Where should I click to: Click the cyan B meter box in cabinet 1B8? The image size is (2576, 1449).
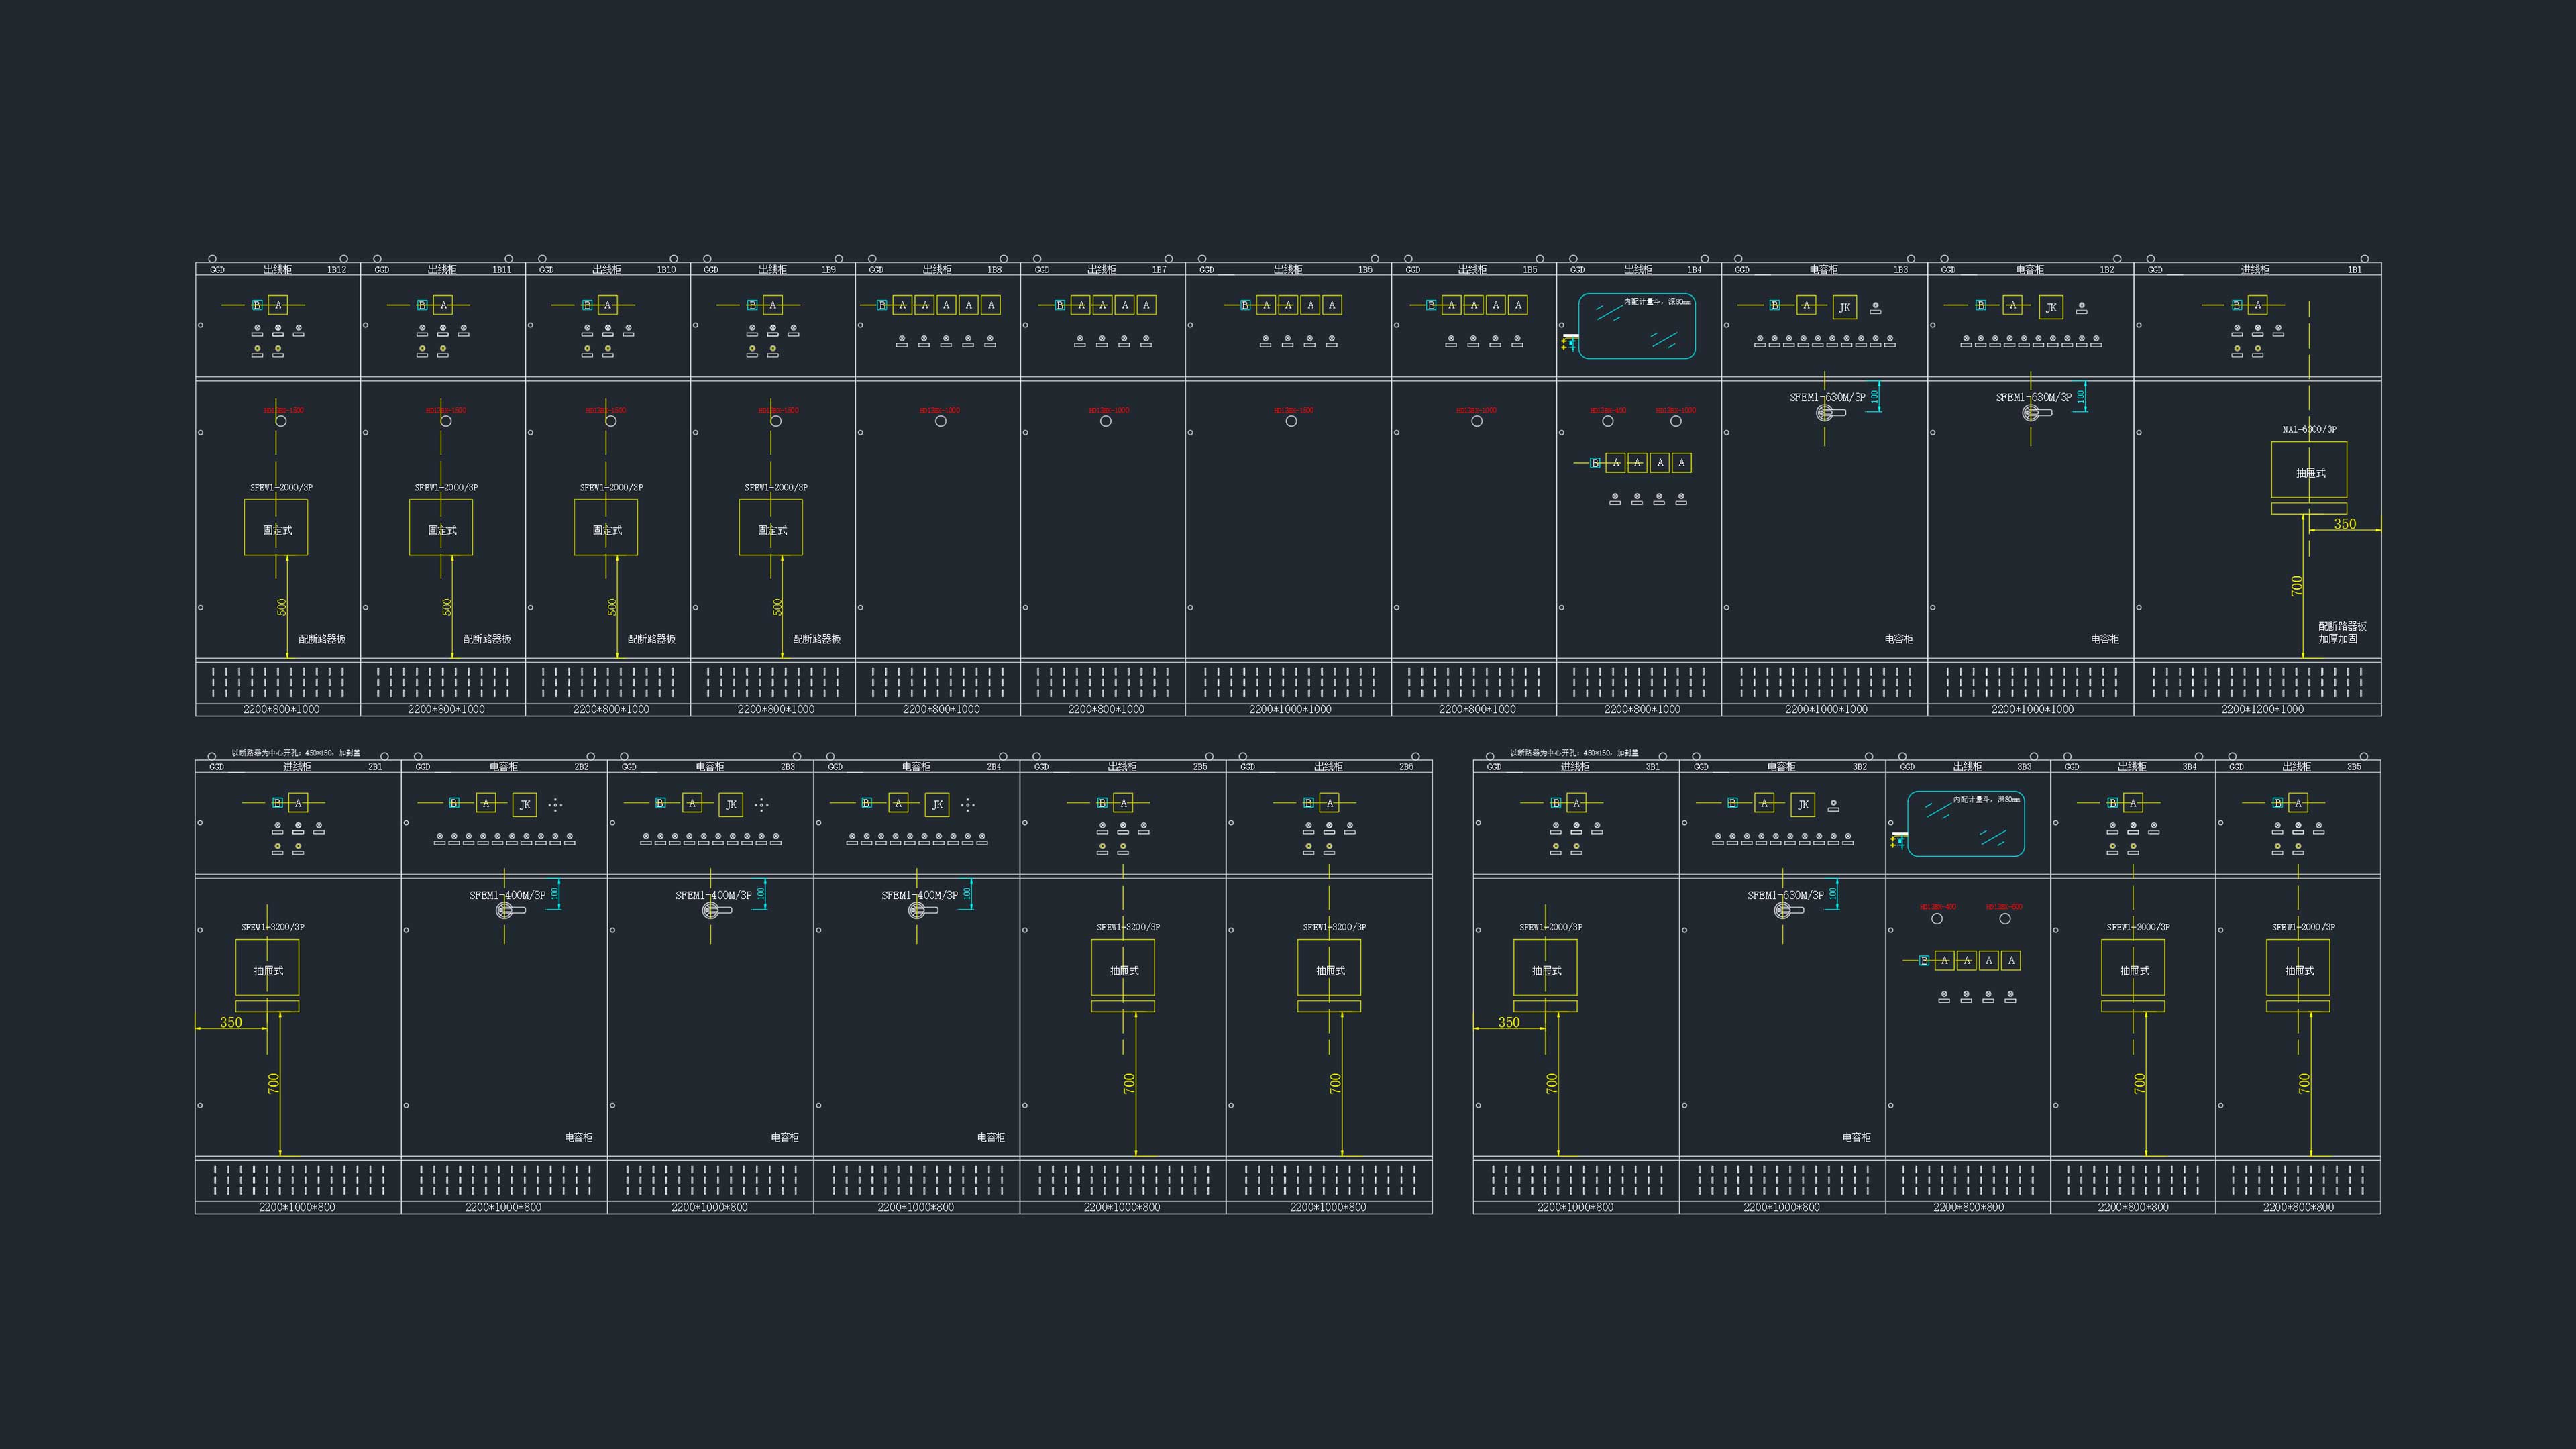882,305
